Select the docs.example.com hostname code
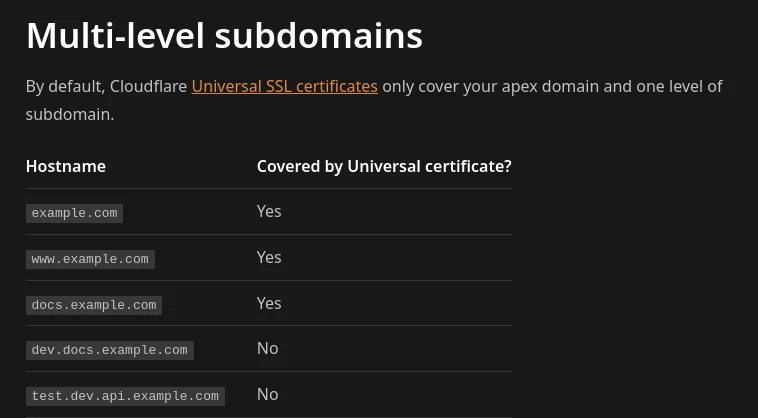This screenshot has height=418, width=758. [x=94, y=305]
